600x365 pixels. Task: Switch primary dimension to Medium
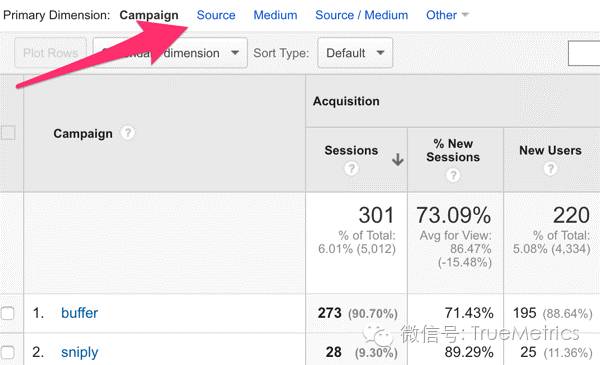(275, 15)
